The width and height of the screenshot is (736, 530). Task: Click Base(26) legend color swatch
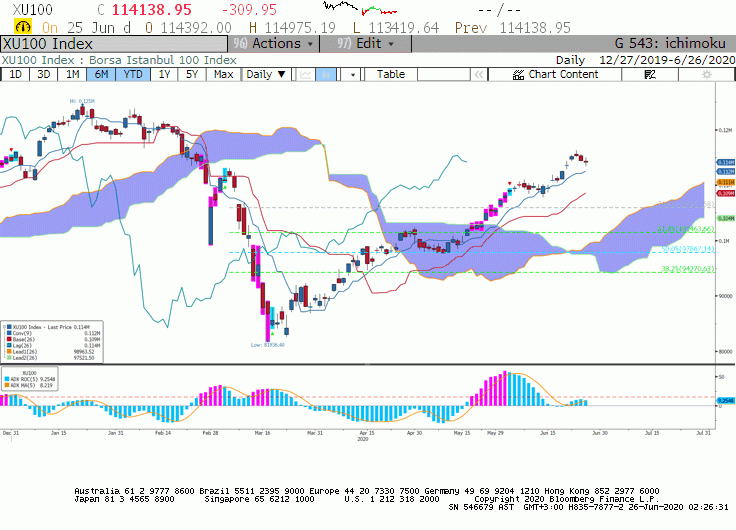tap(9, 339)
